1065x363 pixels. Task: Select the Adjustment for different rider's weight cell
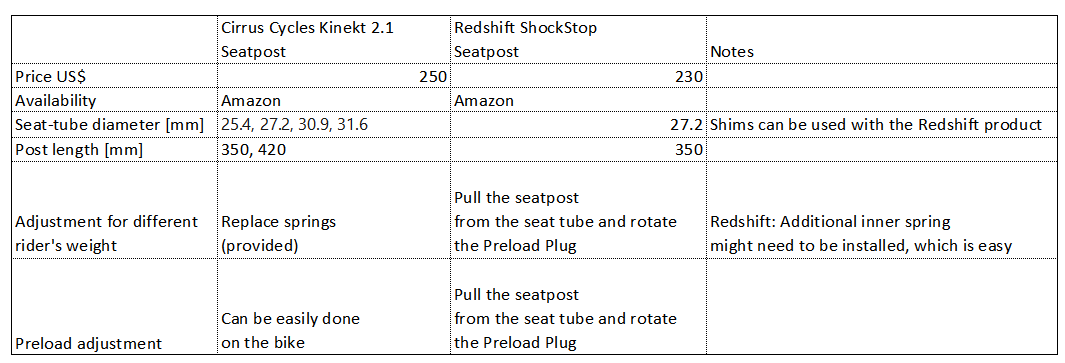pos(115,209)
